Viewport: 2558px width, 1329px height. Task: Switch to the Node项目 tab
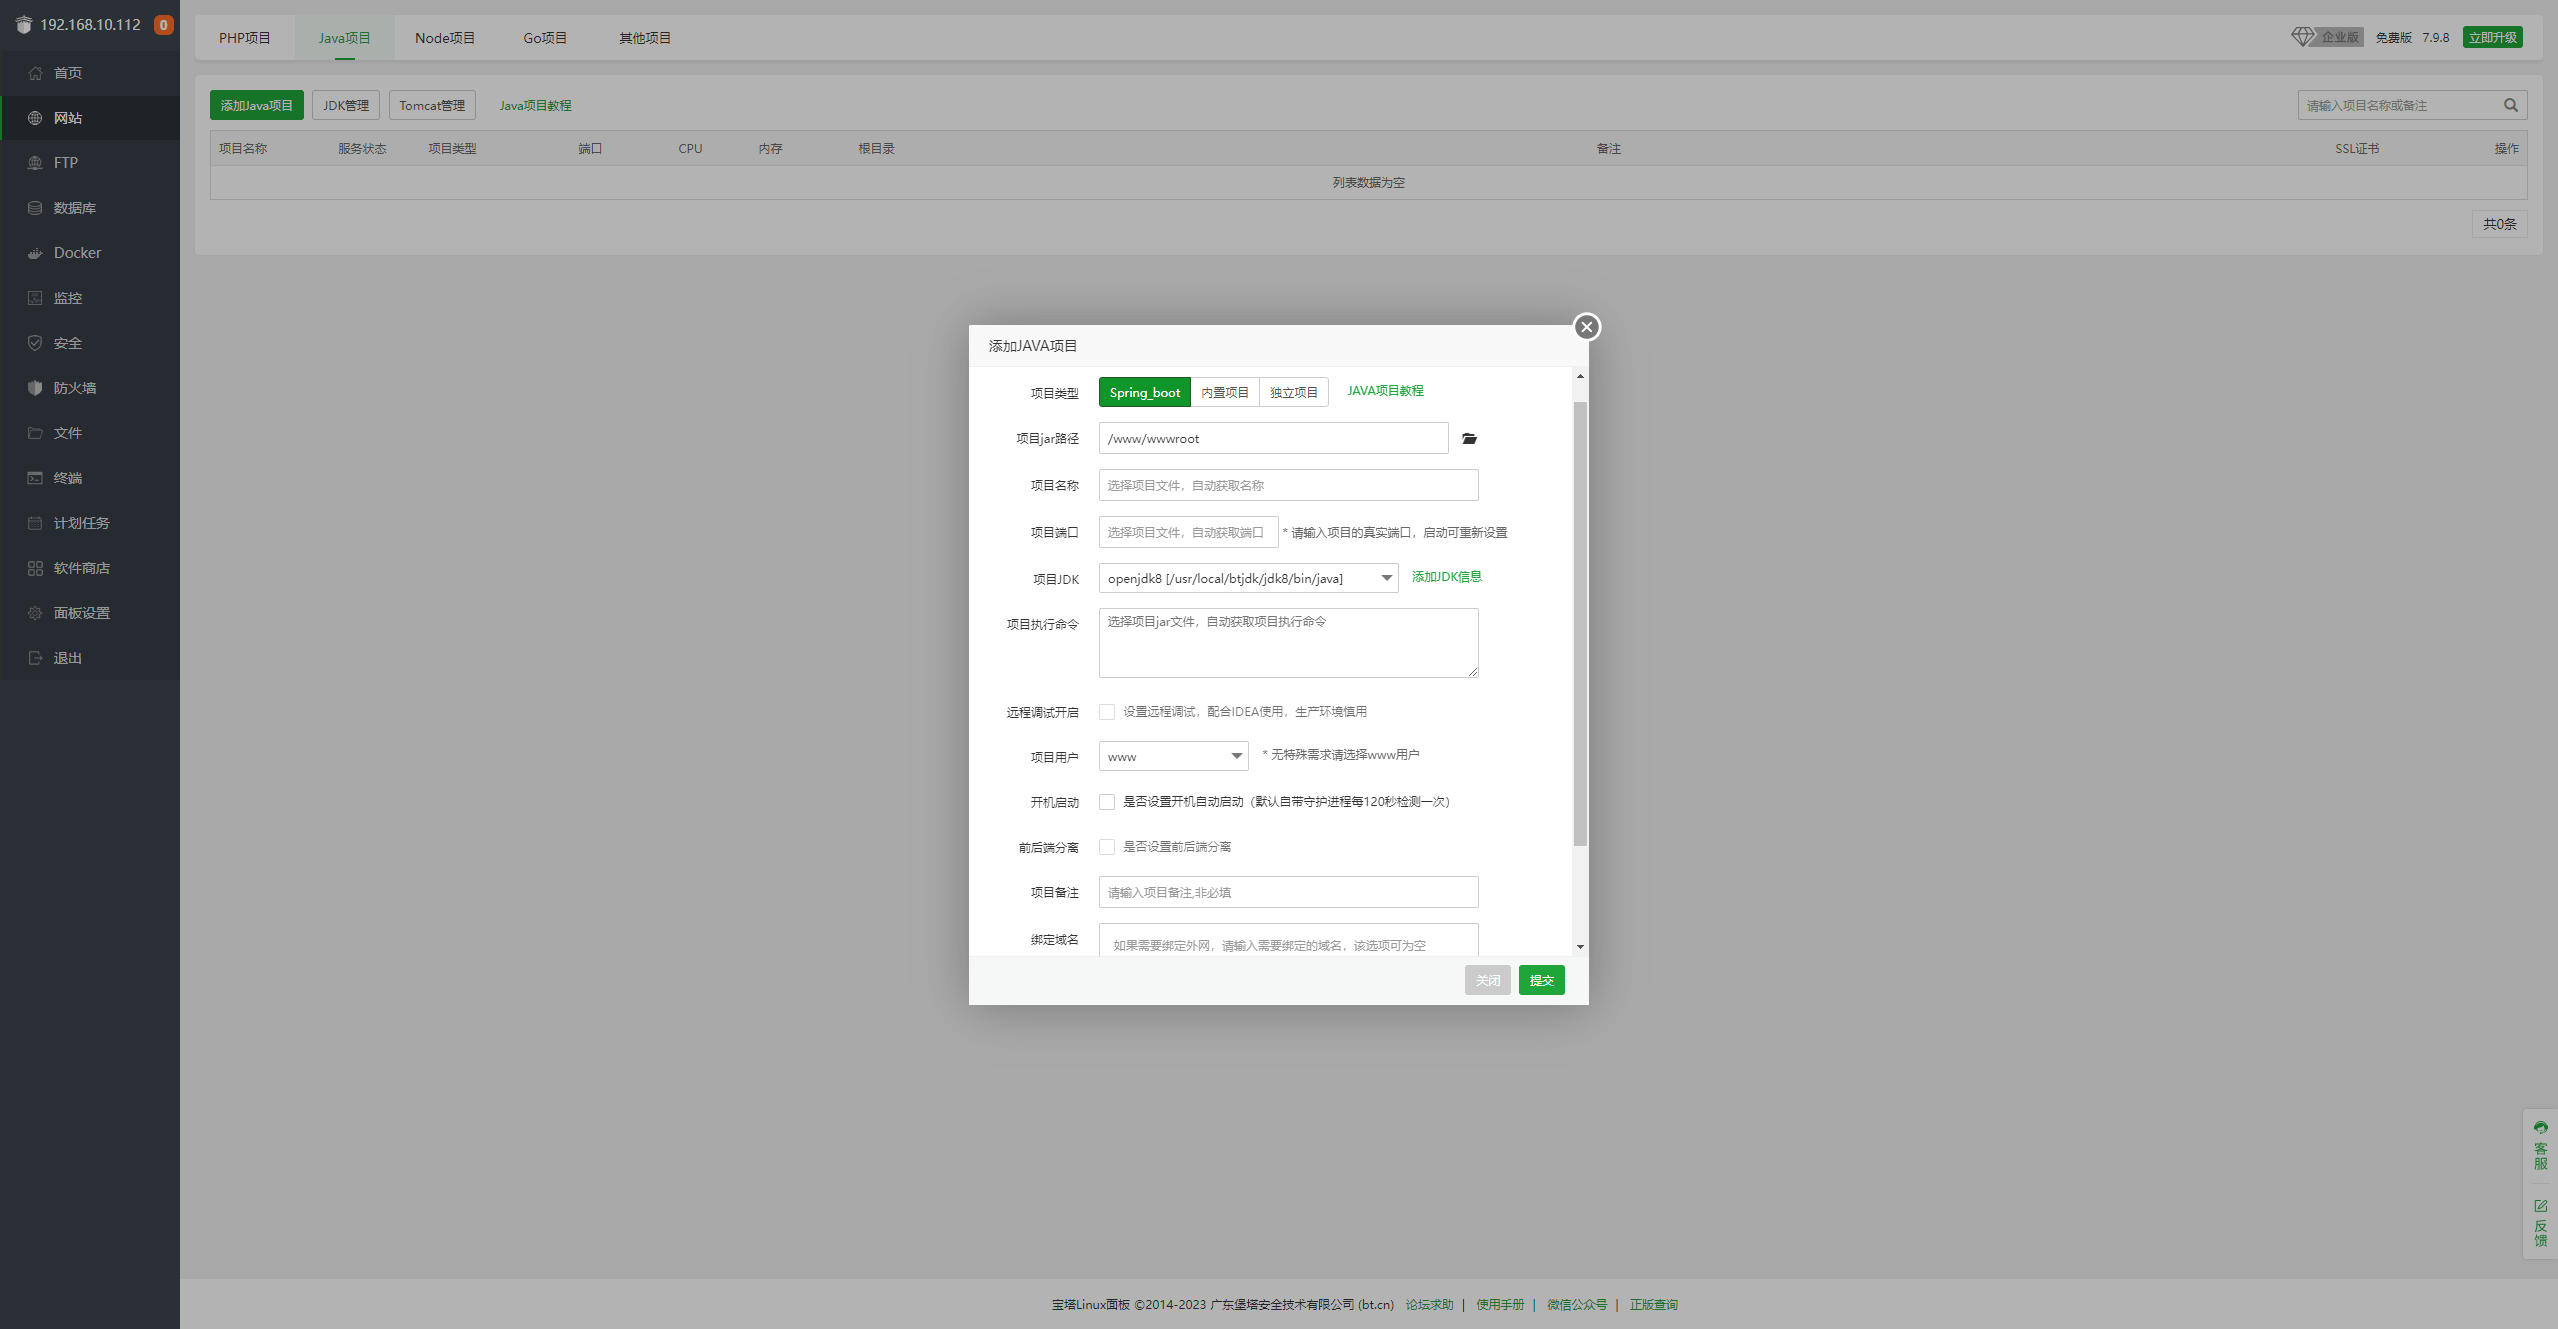445,38
